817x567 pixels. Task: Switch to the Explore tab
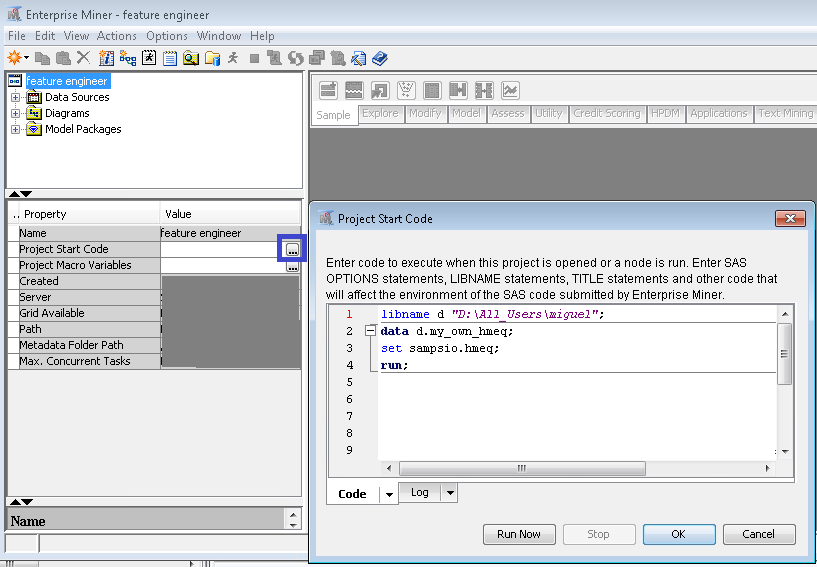(x=380, y=114)
